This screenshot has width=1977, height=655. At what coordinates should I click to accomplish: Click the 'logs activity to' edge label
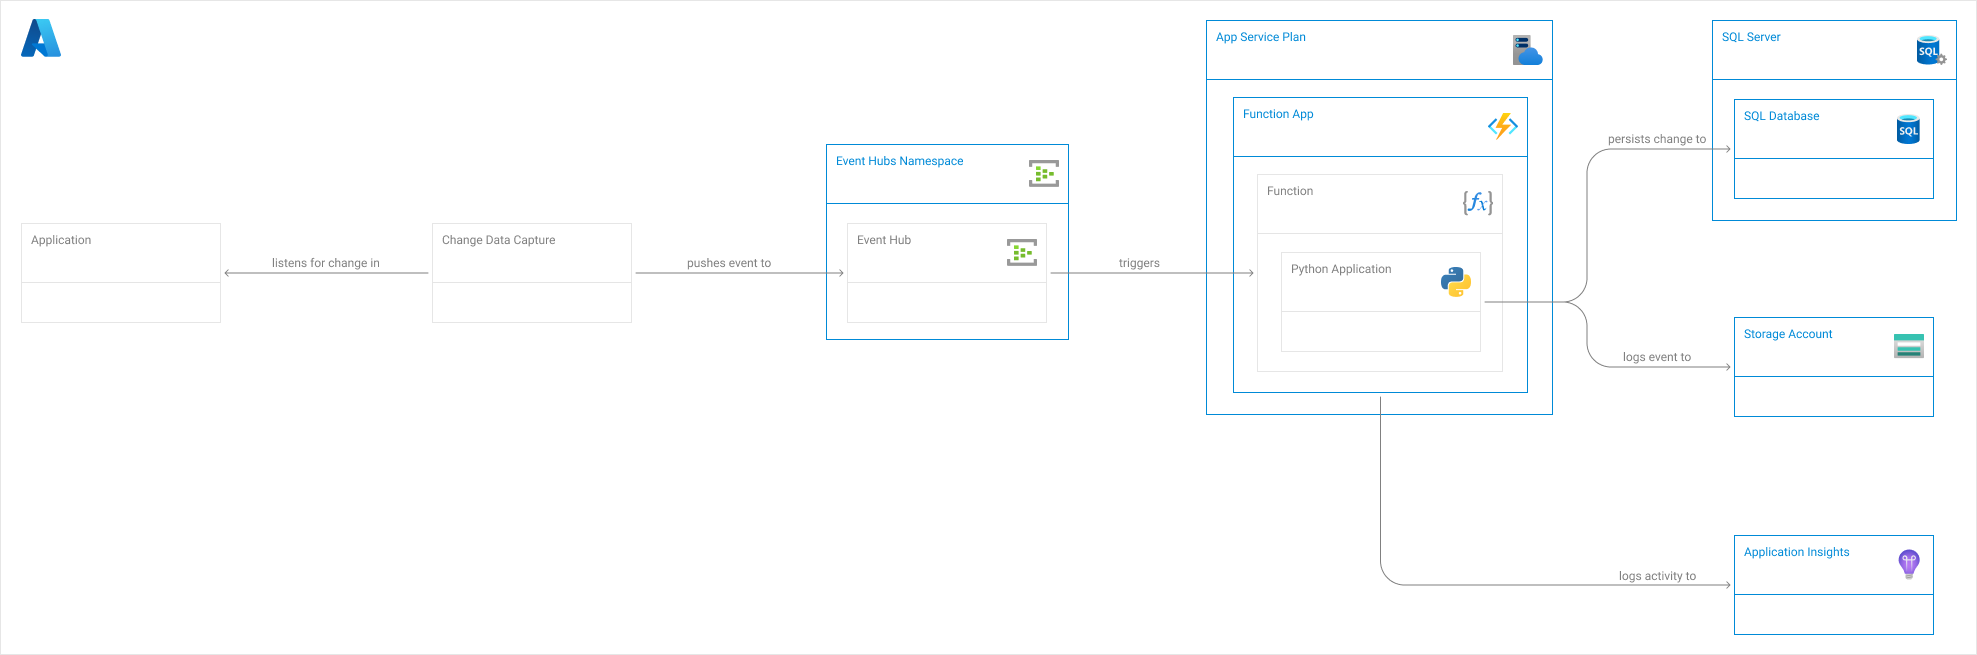[x=1657, y=576]
